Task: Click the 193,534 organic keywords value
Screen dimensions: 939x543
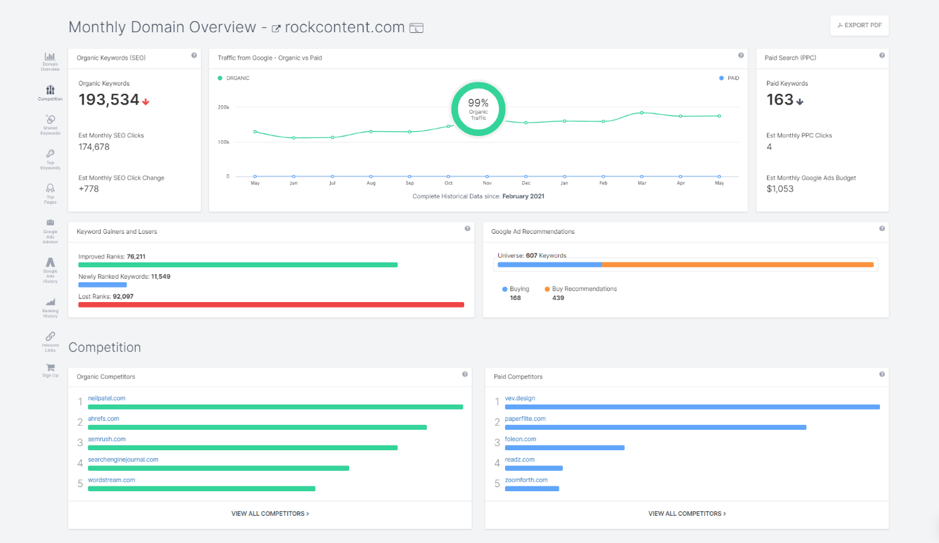Action: [109, 100]
